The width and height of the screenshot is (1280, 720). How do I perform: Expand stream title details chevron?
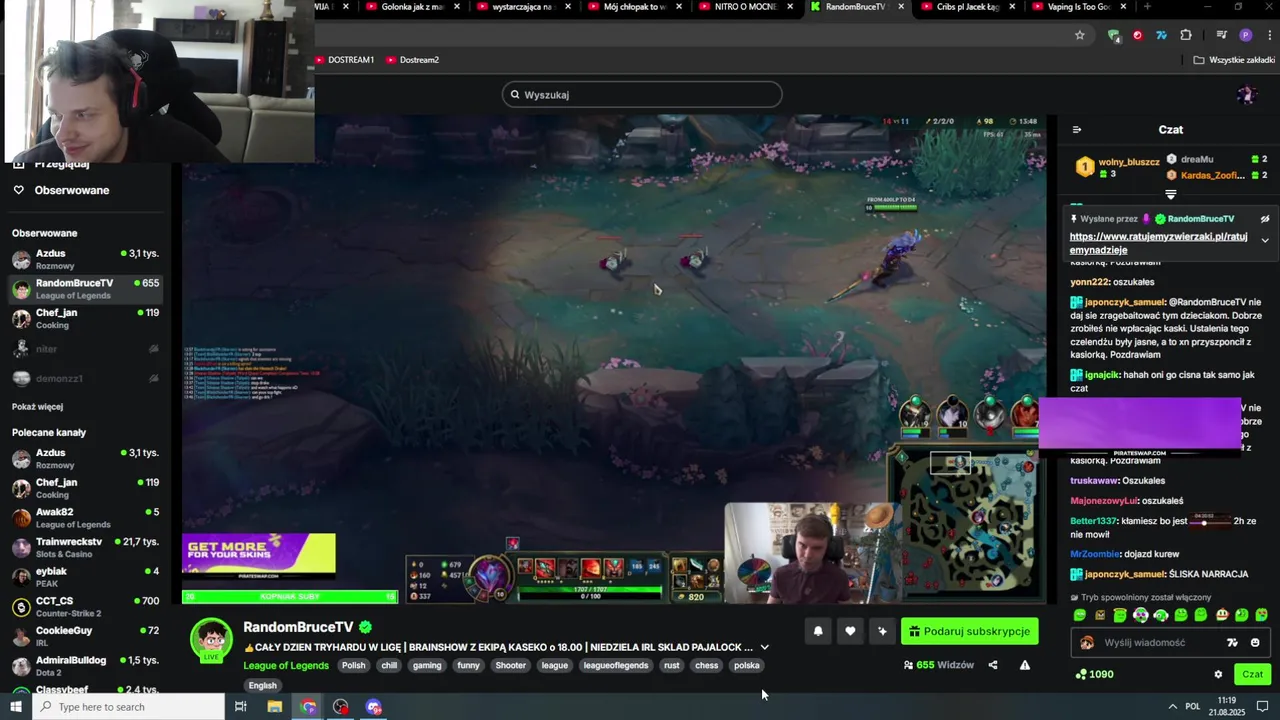click(765, 647)
